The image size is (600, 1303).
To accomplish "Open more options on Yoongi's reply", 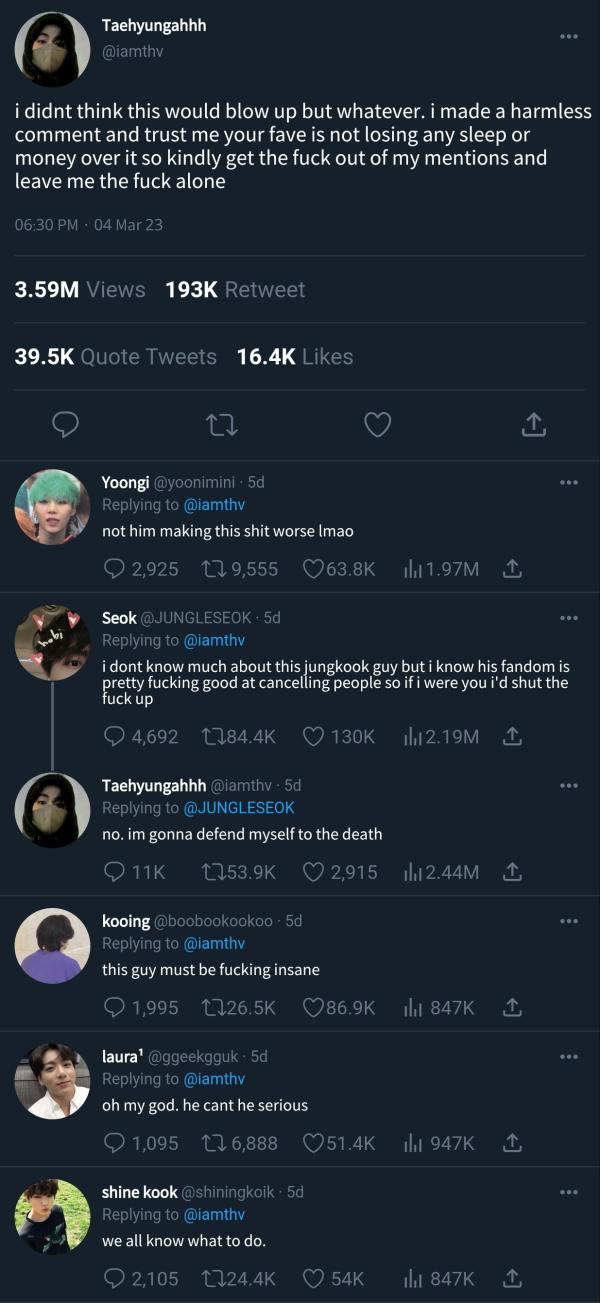I will point(569,483).
